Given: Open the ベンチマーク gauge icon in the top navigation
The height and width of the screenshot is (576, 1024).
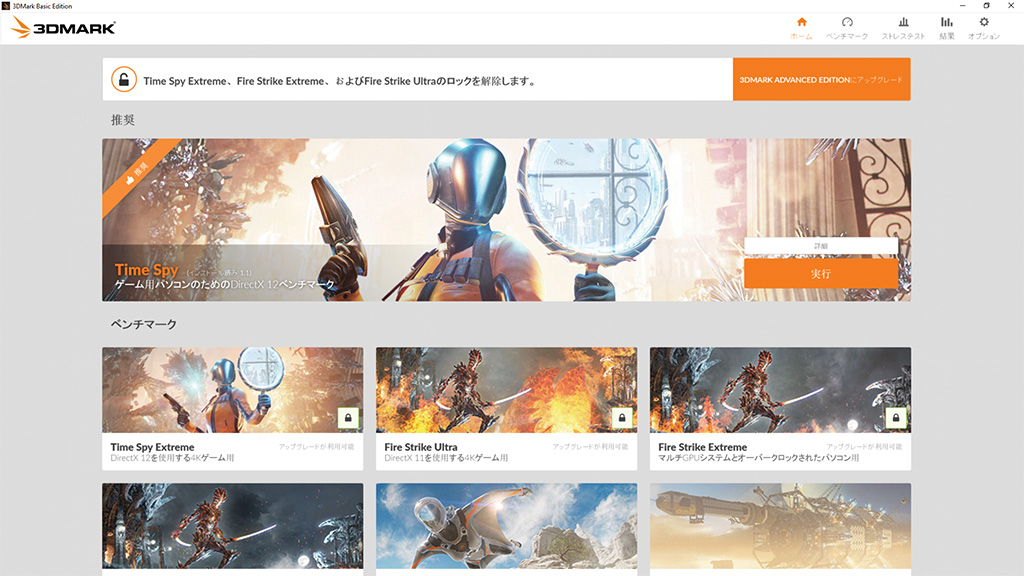Looking at the screenshot, I should pyautogui.click(x=847, y=22).
